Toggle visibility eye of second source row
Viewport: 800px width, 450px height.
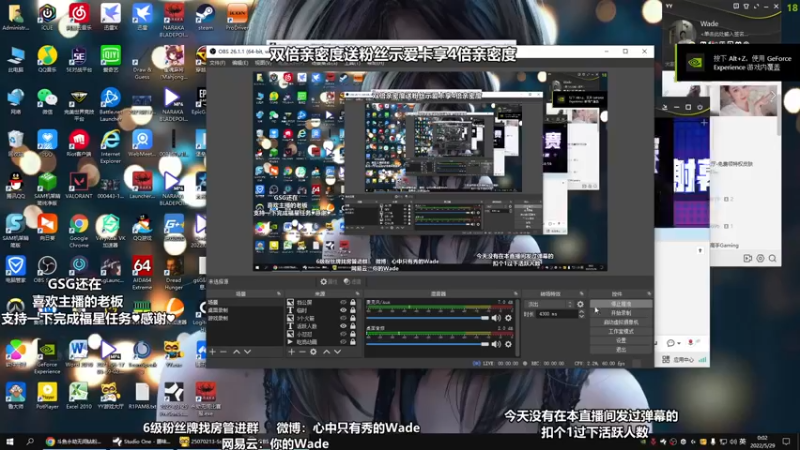pyautogui.click(x=343, y=310)
